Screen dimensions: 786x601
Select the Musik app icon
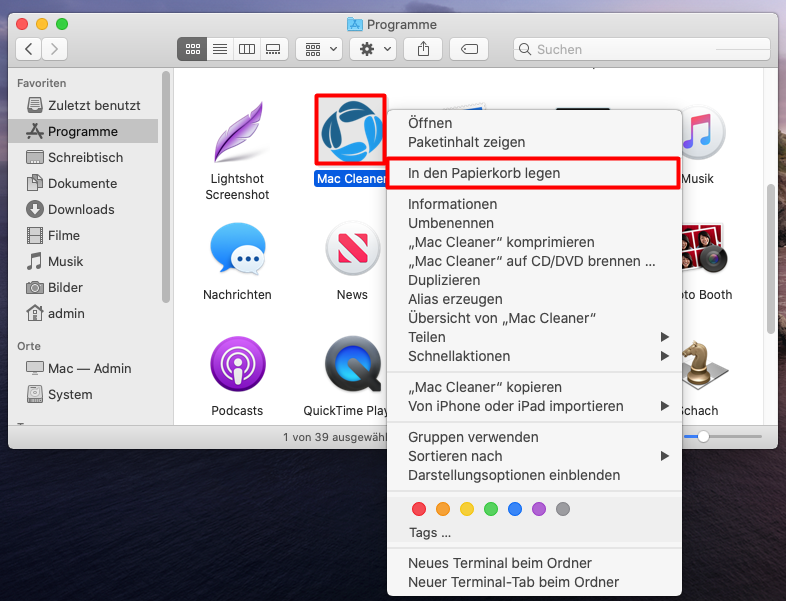click(704, 133)
